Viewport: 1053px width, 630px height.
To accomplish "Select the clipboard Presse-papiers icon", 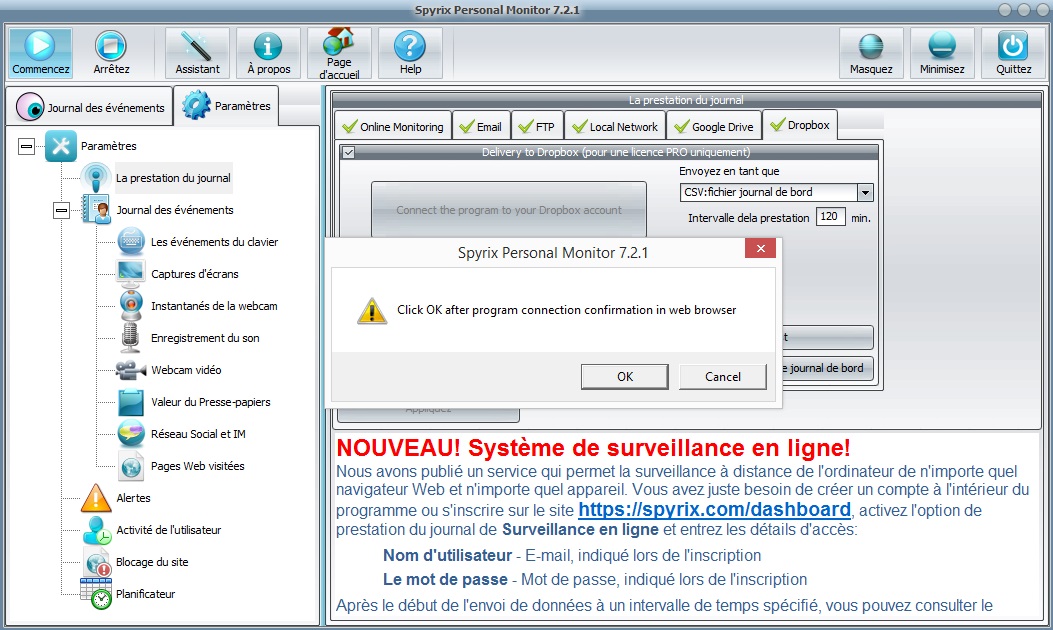I will pos(131,402).
